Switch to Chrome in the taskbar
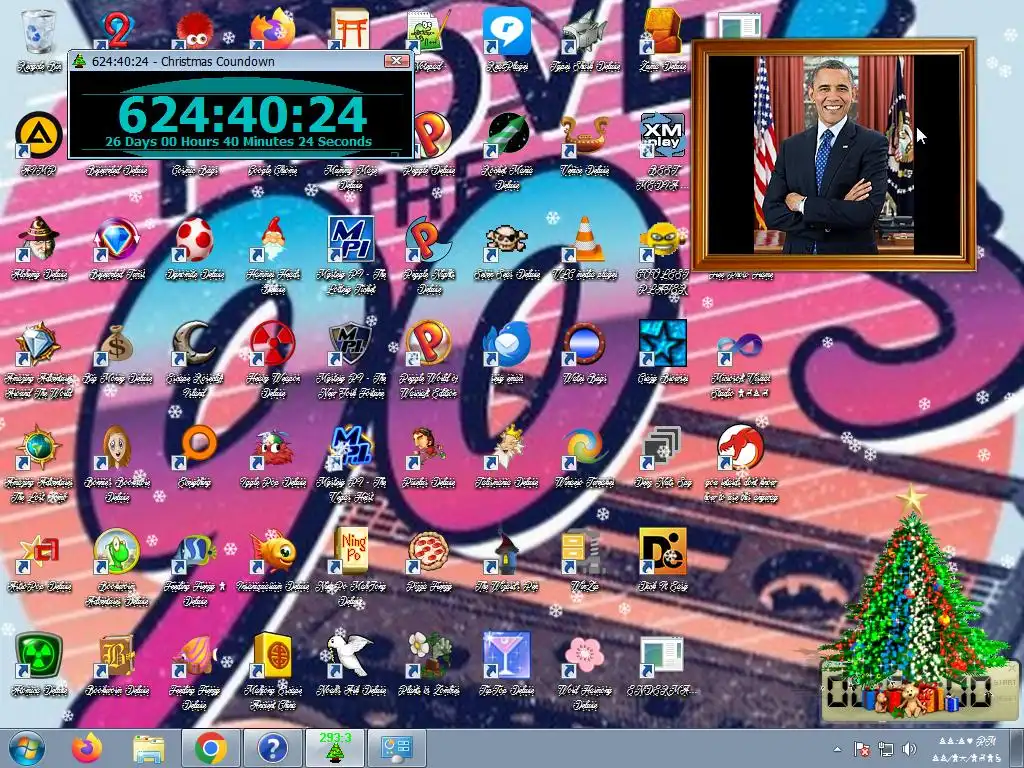The image size is (1024, 768). [x=210, y=748]
